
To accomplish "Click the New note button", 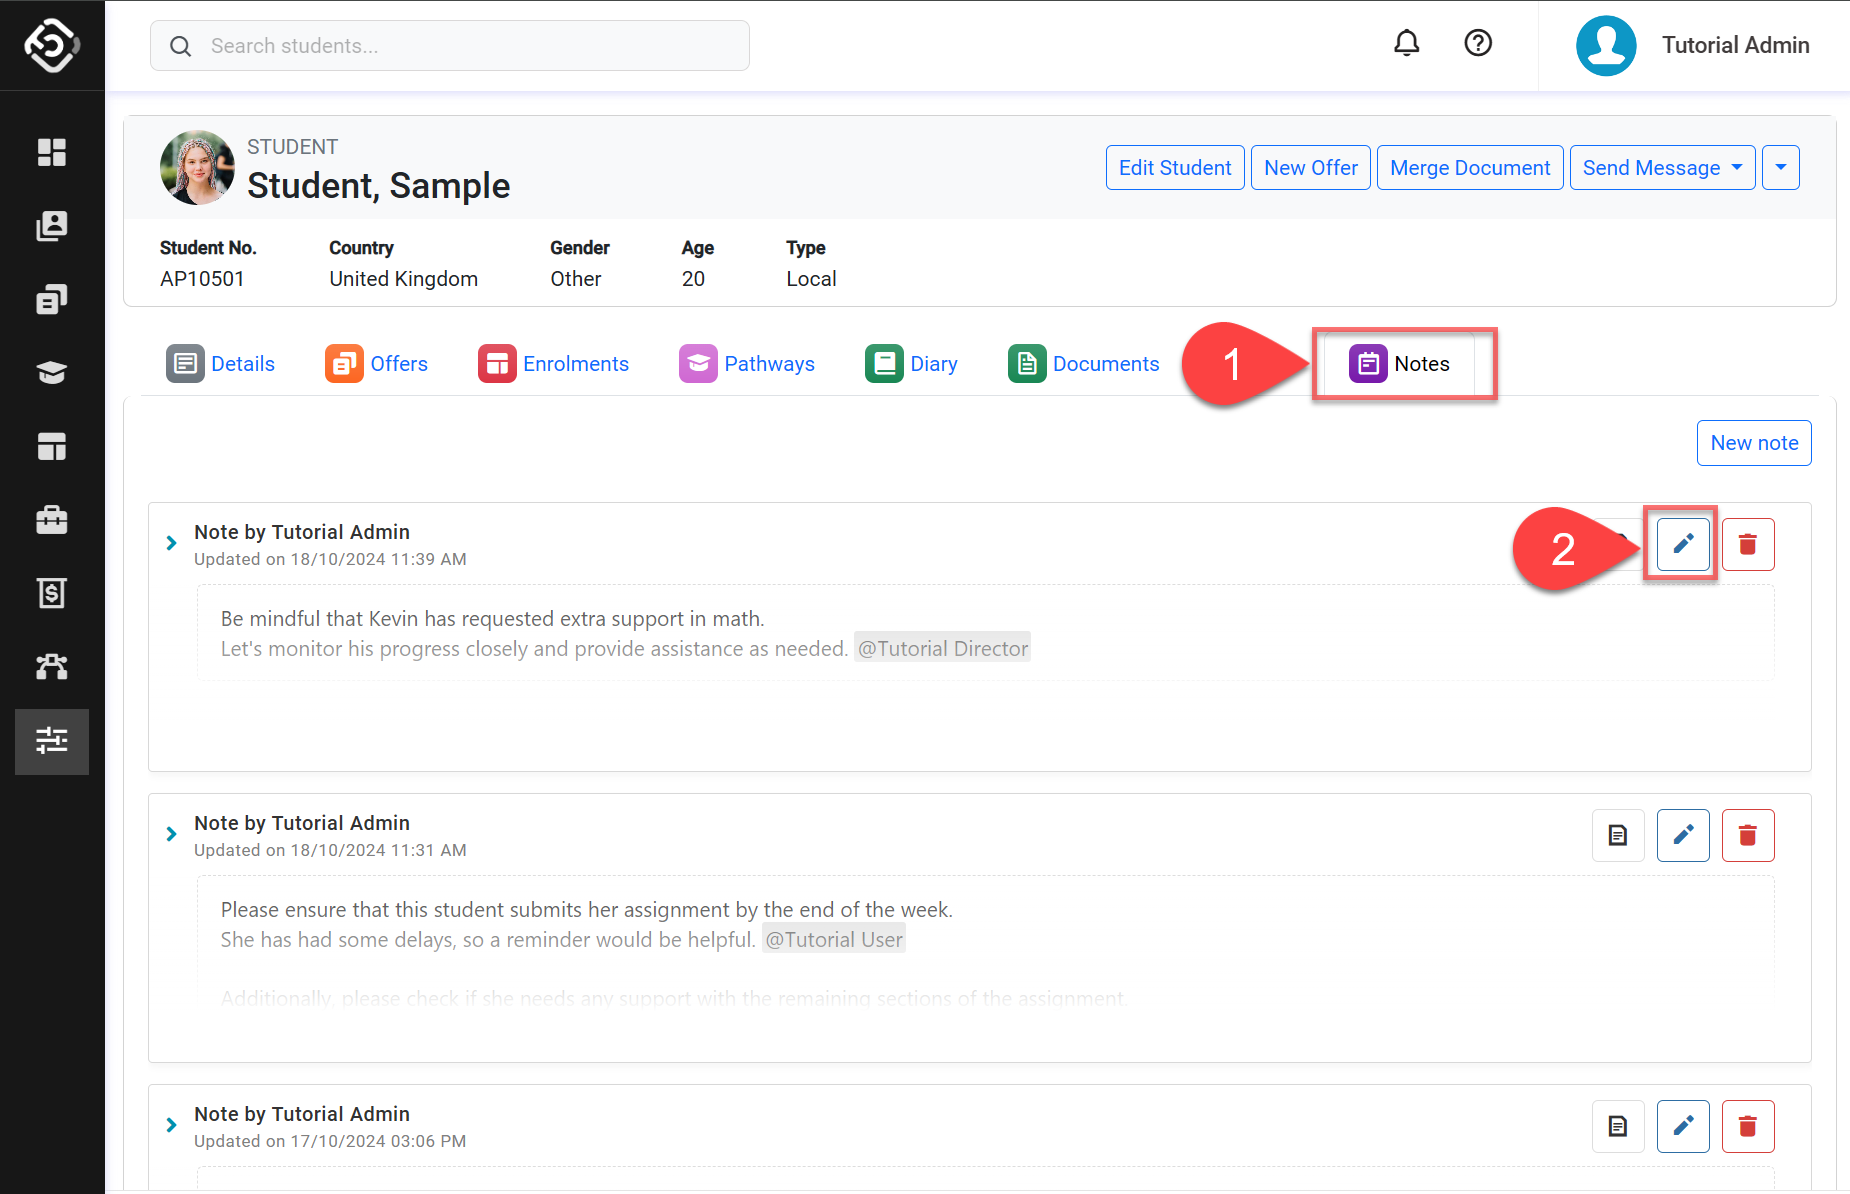I will [1753, 443].
